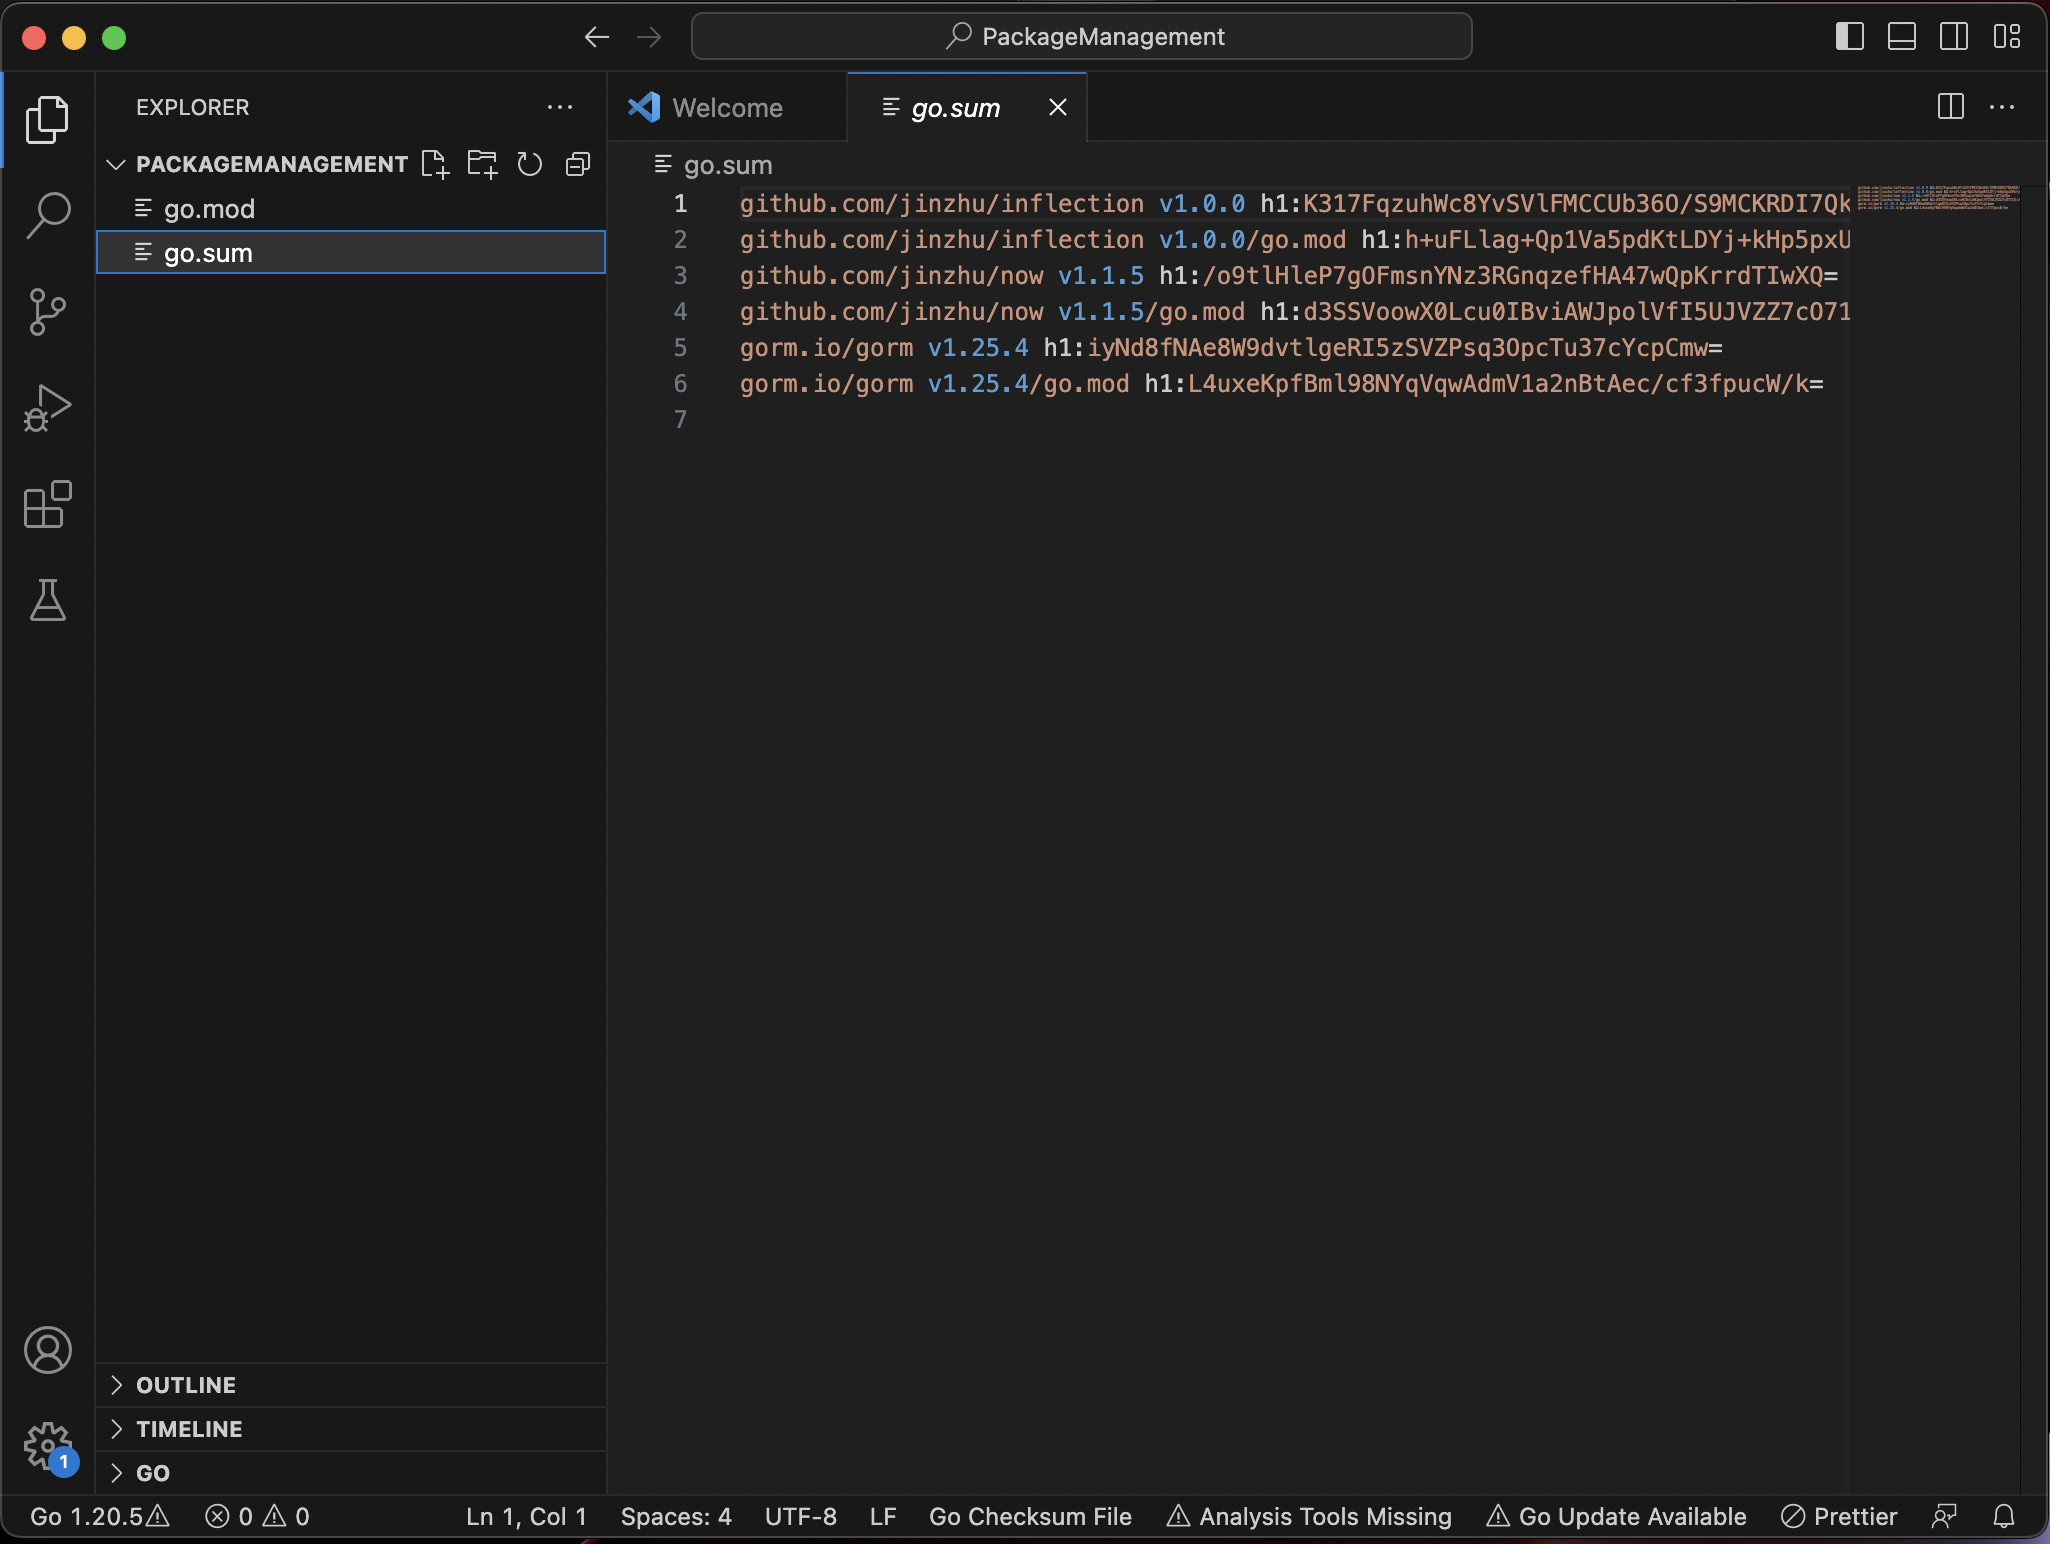This screenshot has height=1544, width=2050.
Task: Open the Search view in activity bar
Action: 47,214
